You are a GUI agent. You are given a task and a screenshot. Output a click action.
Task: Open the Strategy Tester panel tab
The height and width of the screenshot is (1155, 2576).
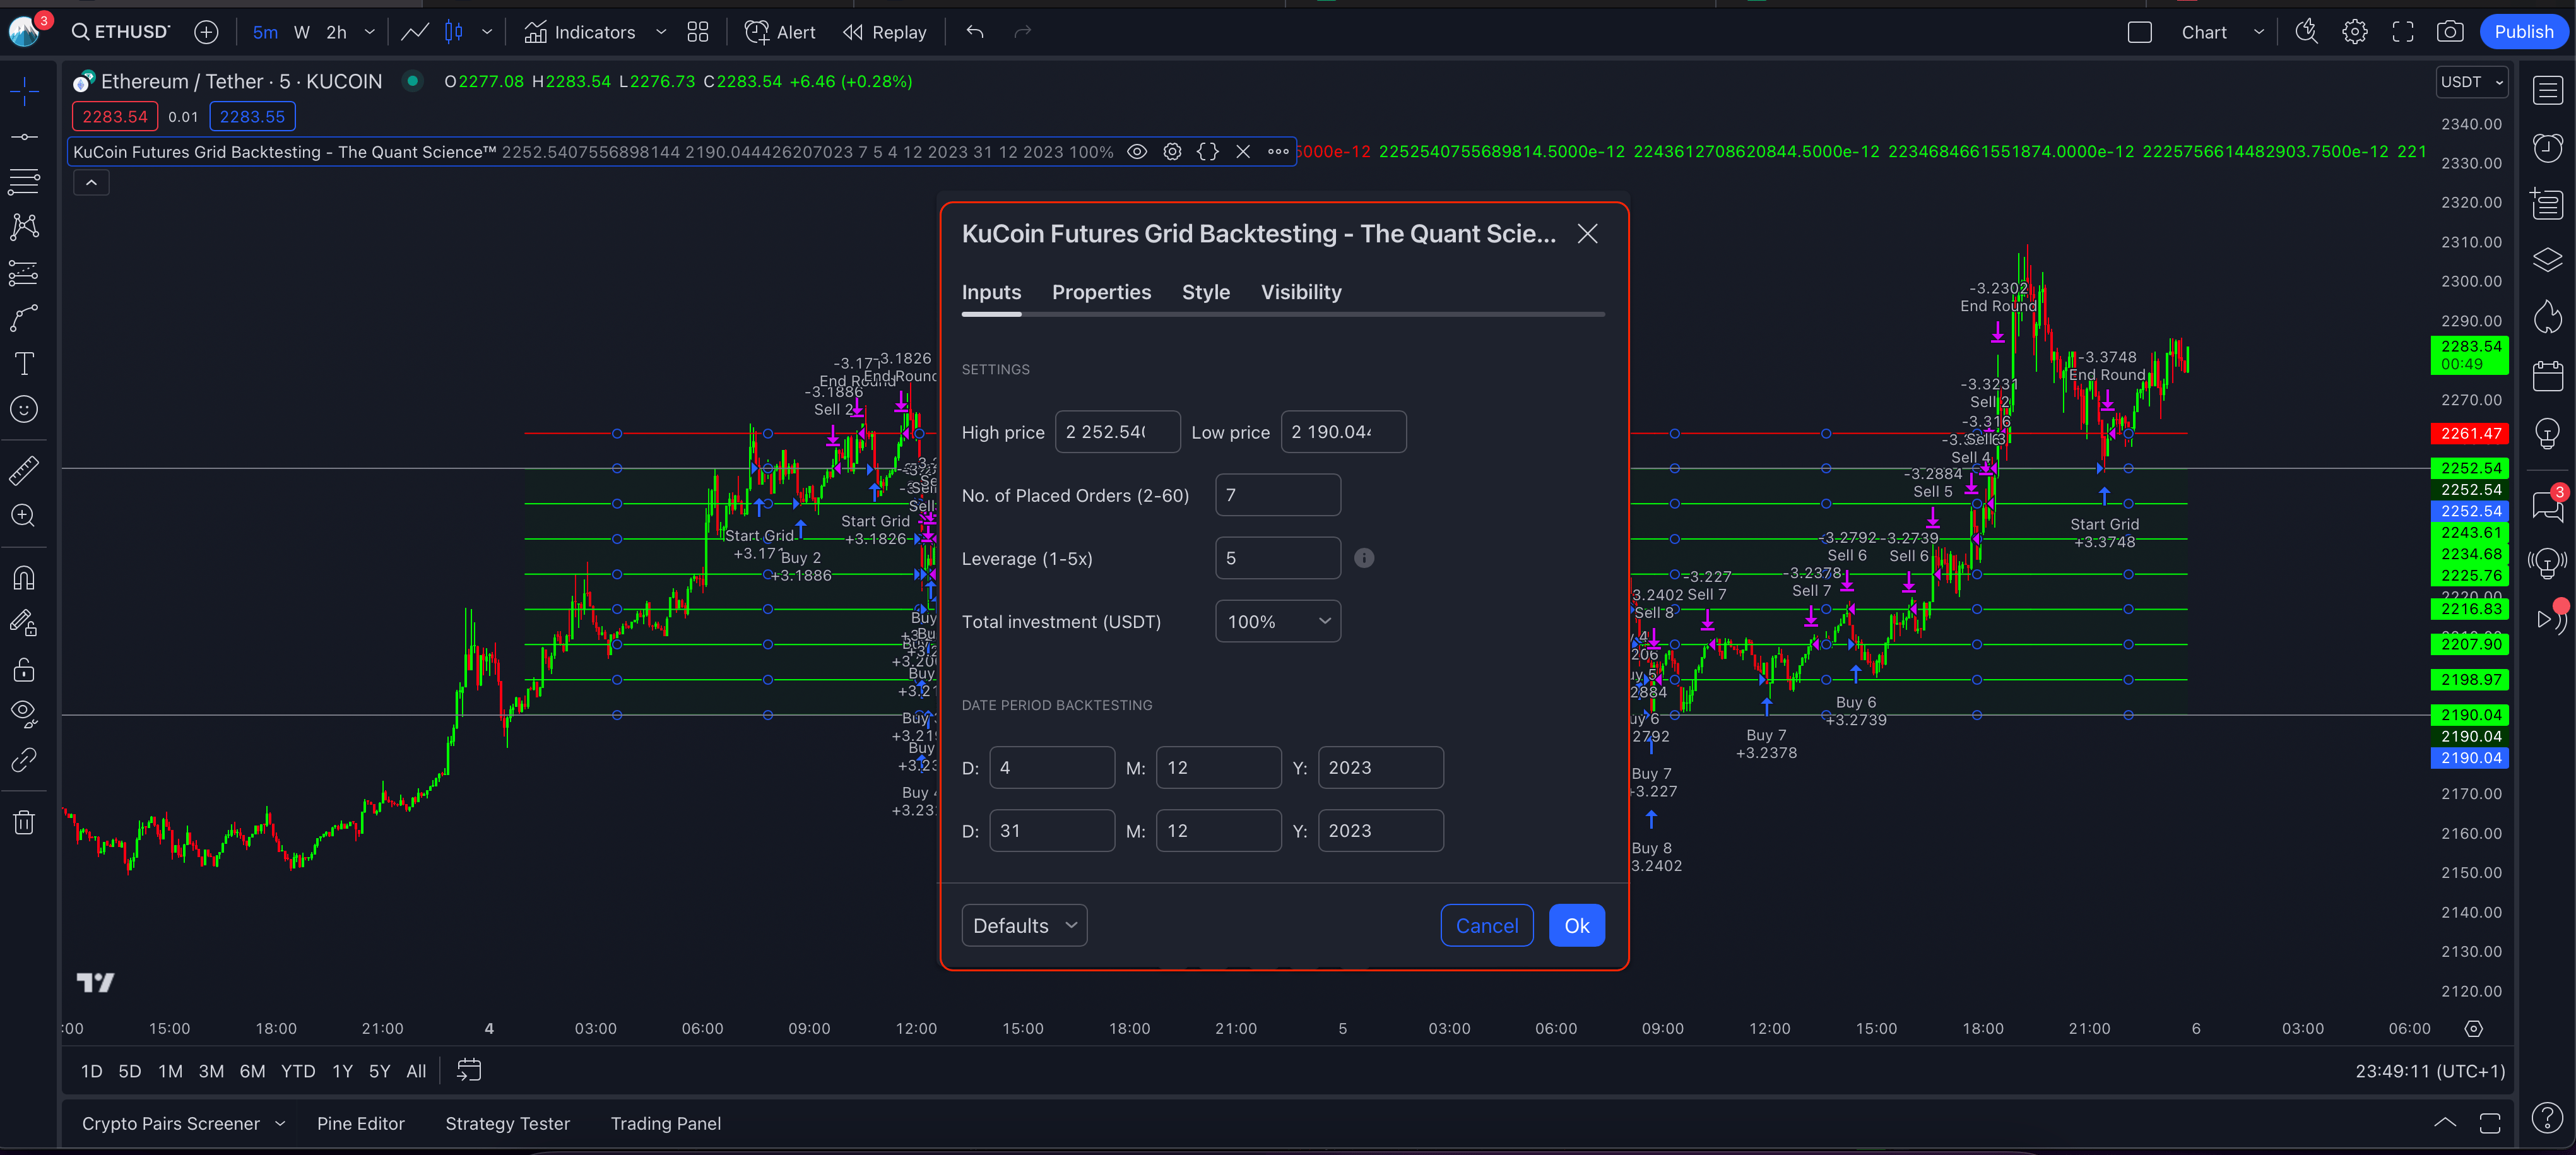pos(507,1123)
